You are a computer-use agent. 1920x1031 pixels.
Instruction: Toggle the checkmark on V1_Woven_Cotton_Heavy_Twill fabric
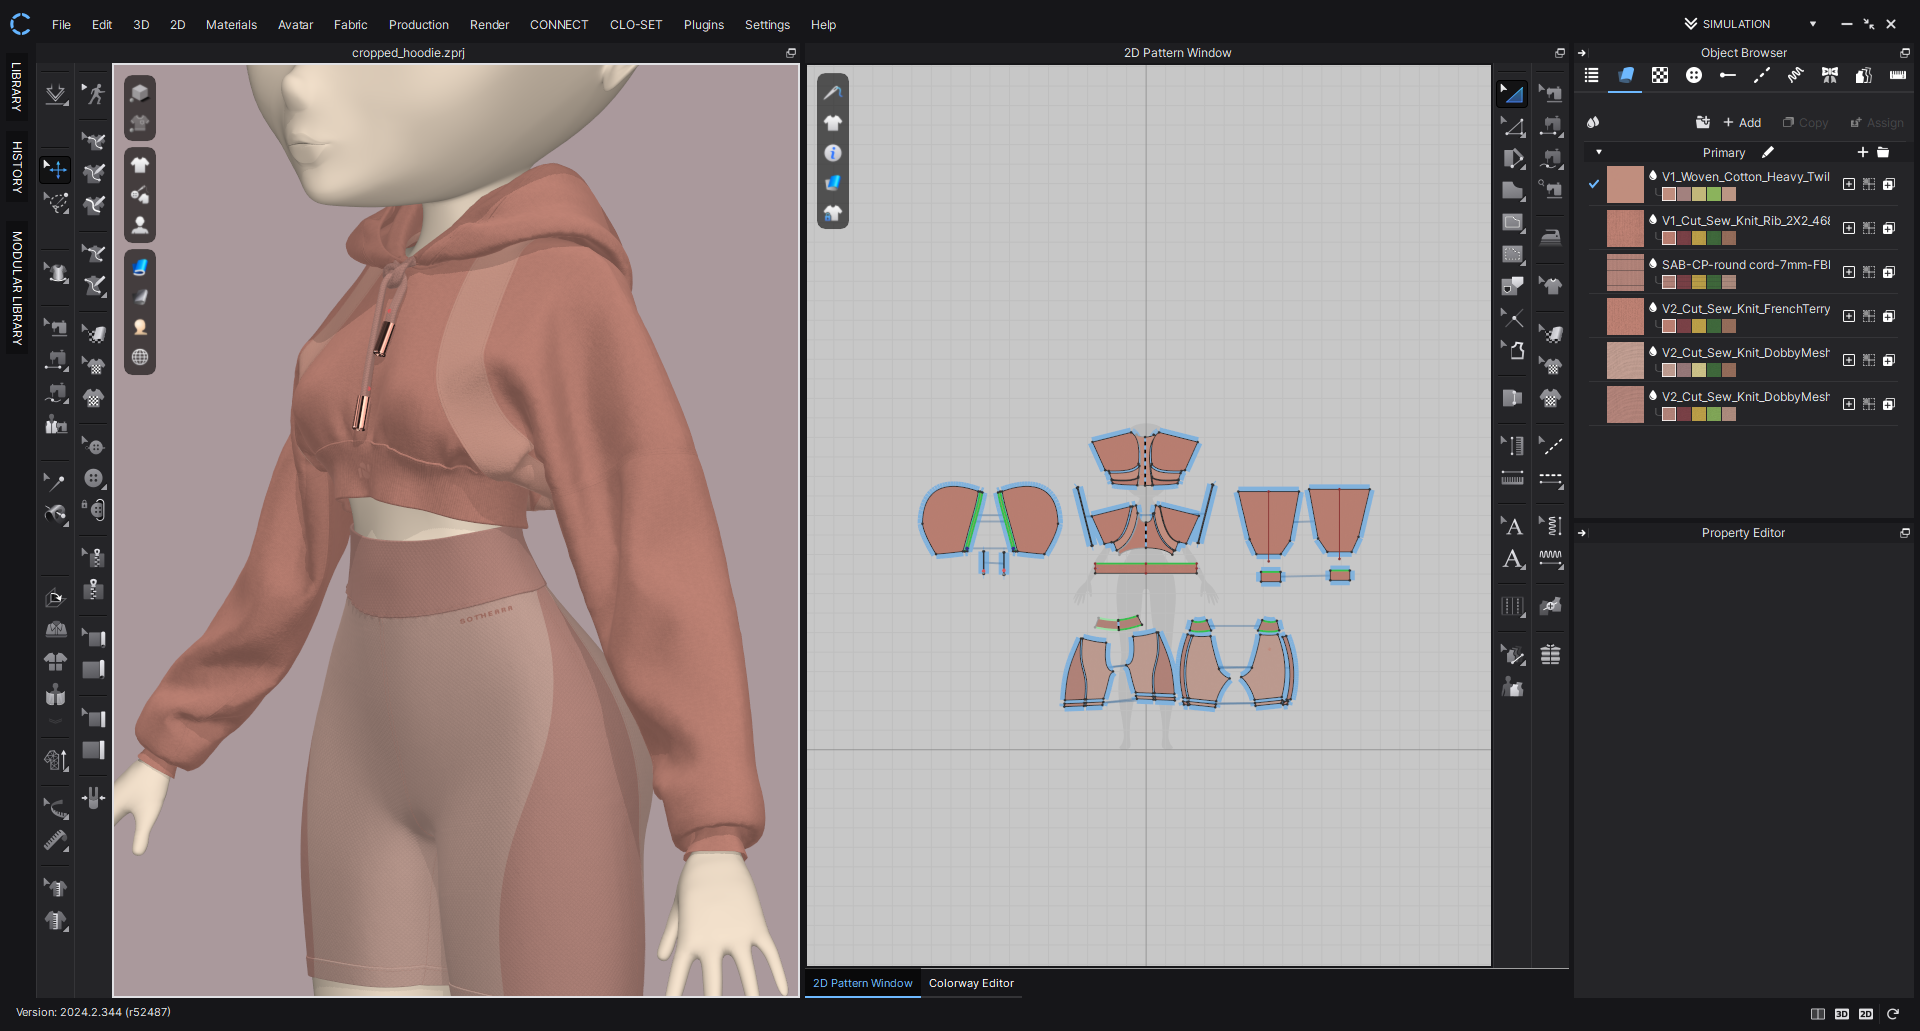[1594, 184]
